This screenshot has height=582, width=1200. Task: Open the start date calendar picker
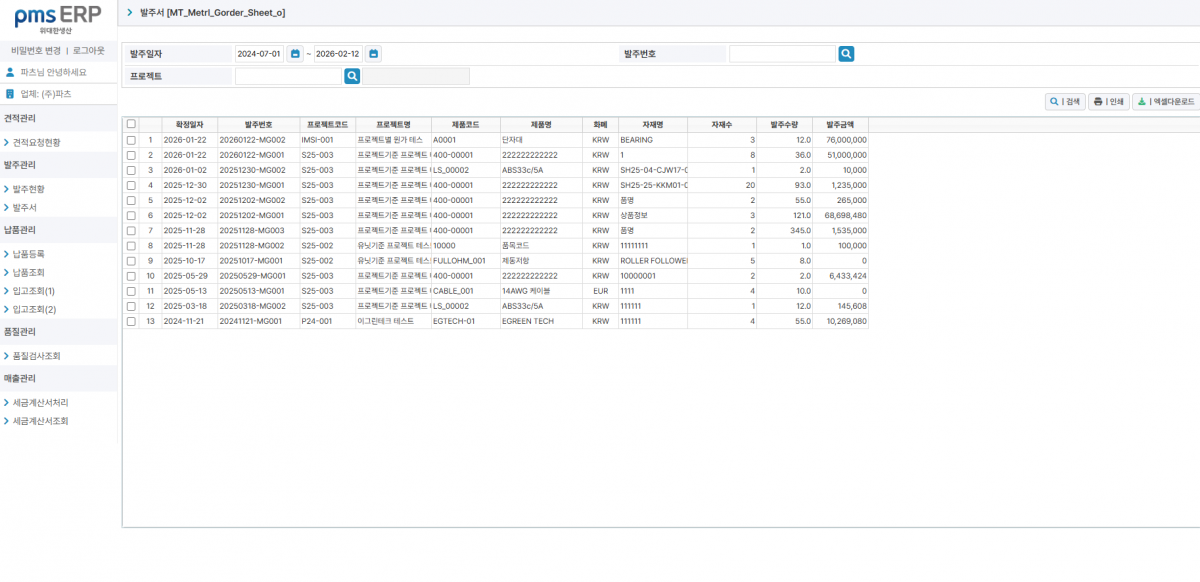(x=295, y=54)
